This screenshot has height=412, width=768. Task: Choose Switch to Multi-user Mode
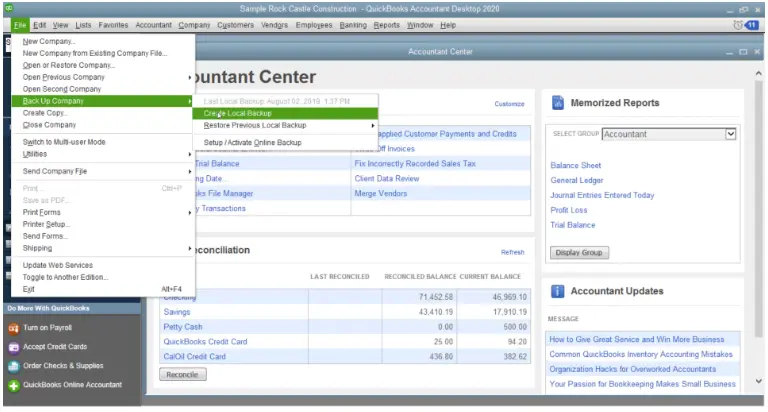[x=64, y=142]
